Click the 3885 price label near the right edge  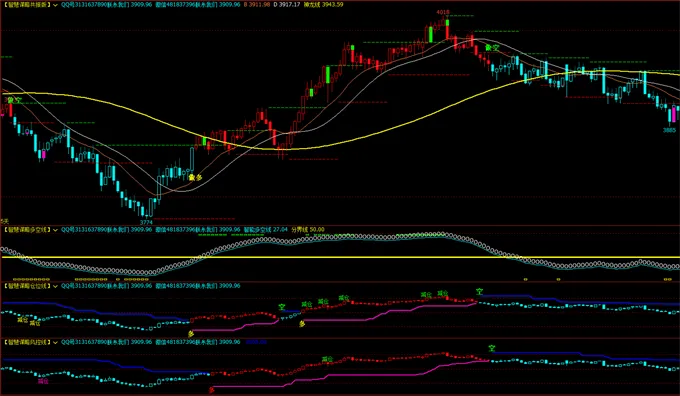click(x=669, y=130)
